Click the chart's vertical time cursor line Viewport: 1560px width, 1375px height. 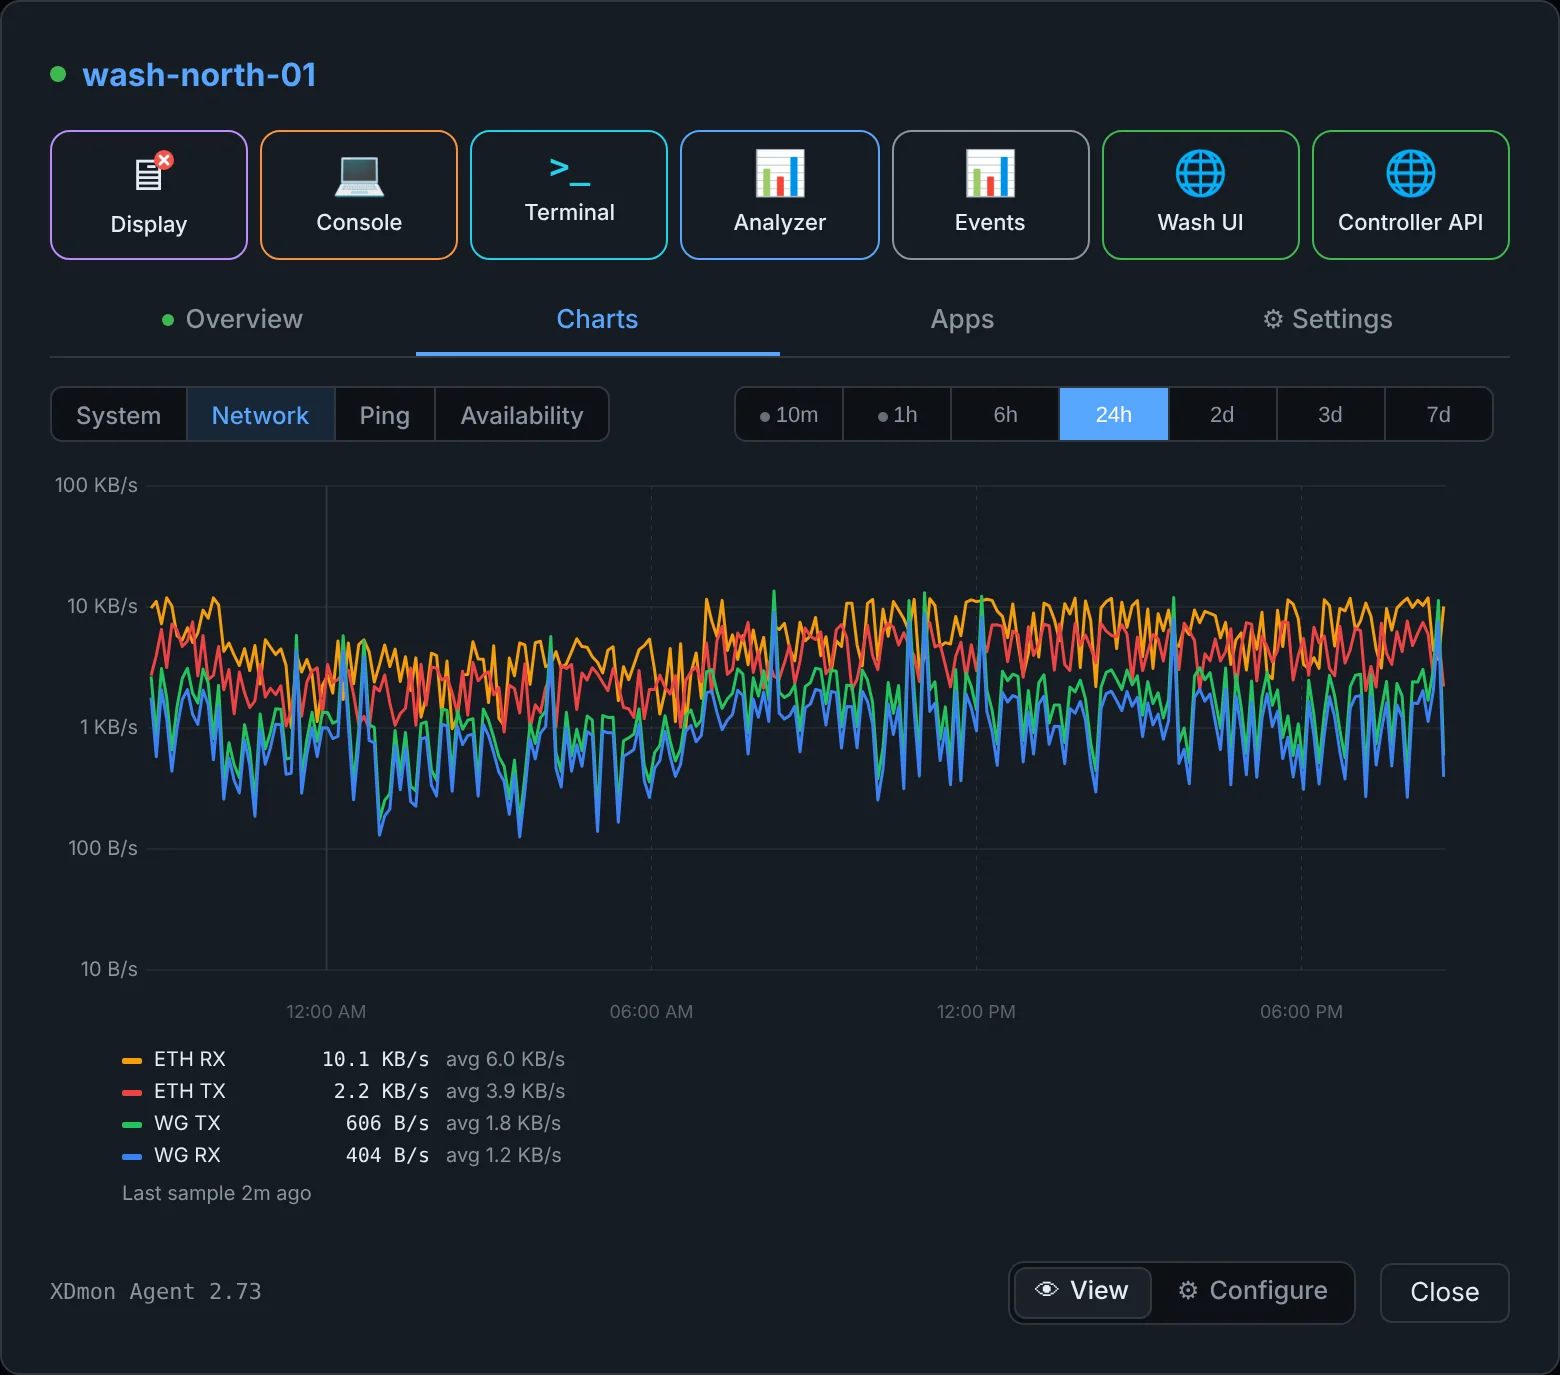tap(326, 728)
